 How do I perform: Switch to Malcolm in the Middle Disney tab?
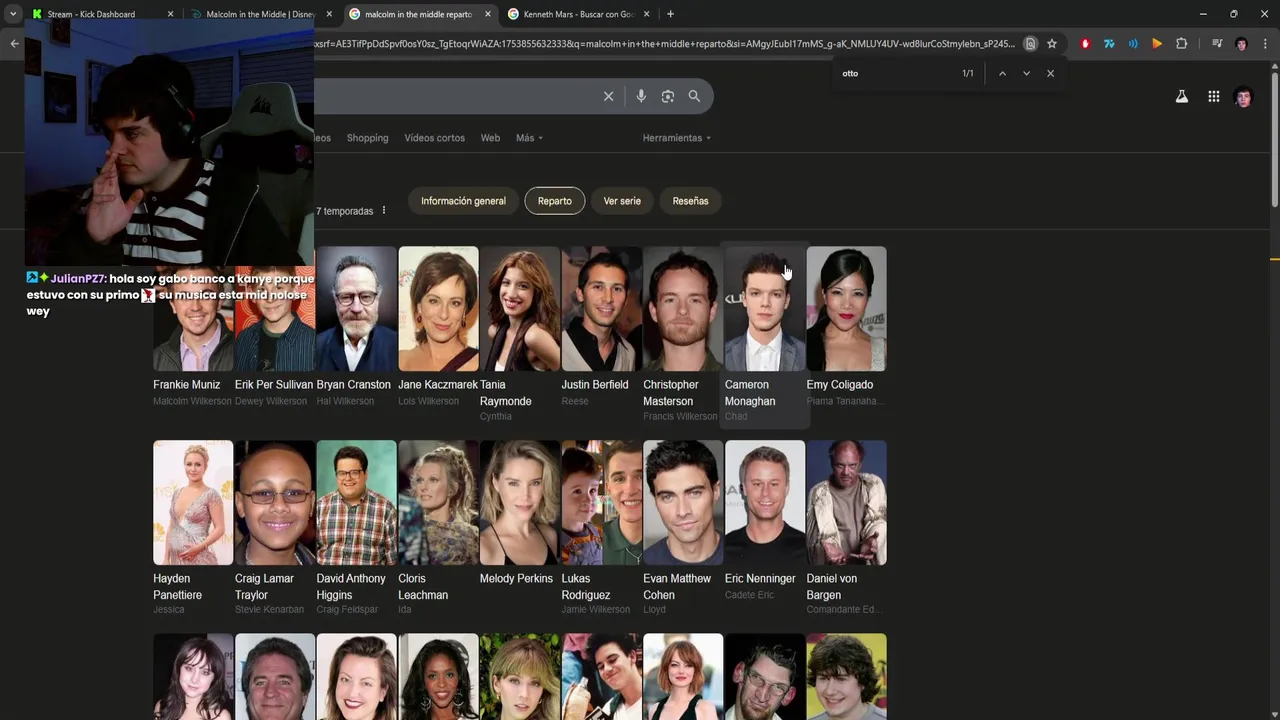click(261, 14)
